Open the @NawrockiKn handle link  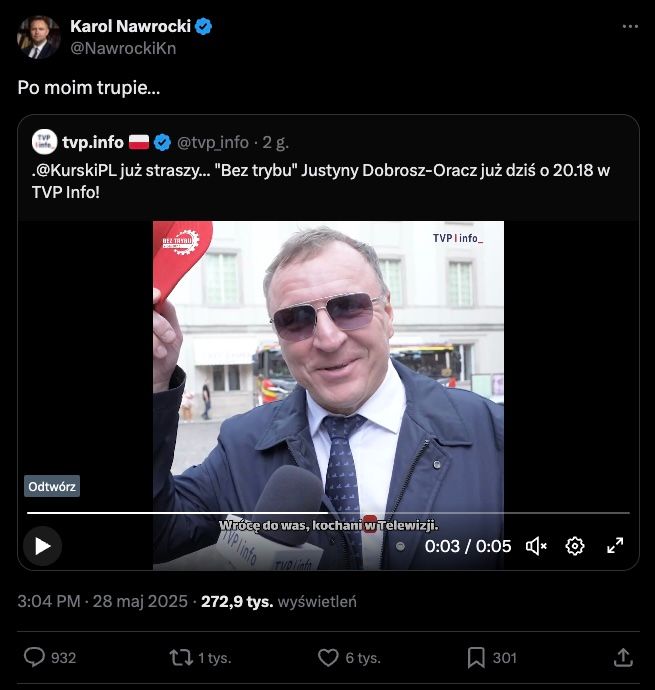(122, 47)
